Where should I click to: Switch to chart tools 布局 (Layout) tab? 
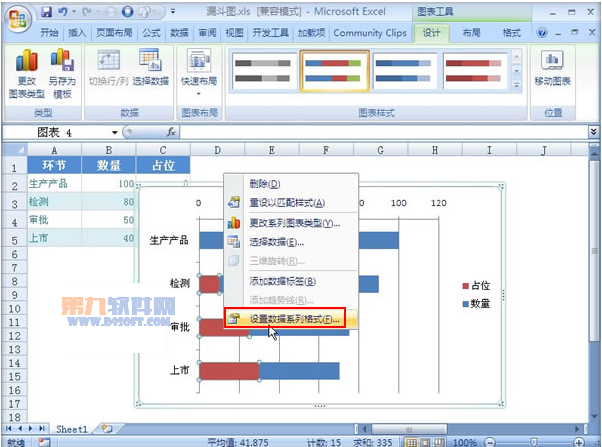(471, 33)
